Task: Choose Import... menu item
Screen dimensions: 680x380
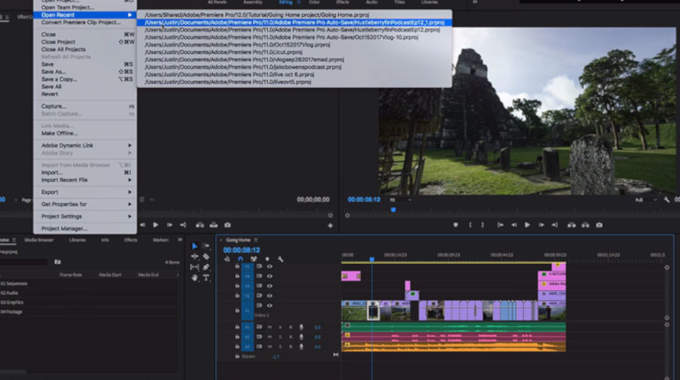Action: tap(85, 173)
